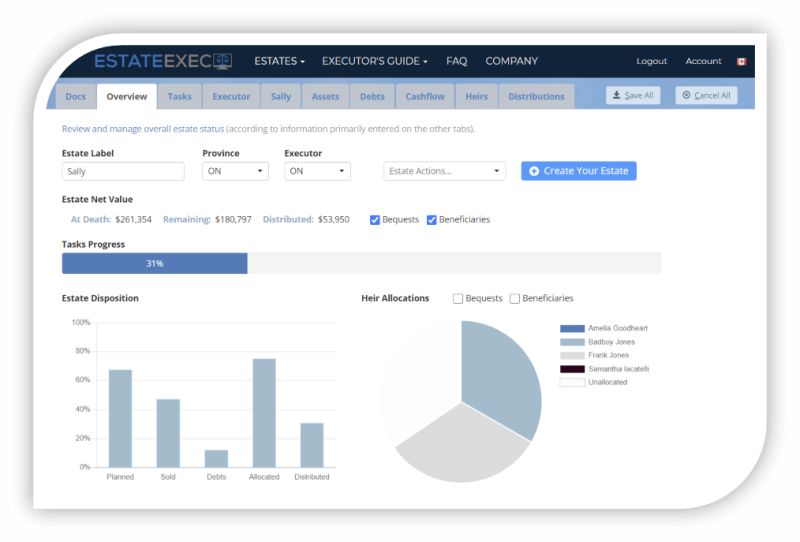Uncheck the Beneficiaries checkbox under Estate Net Value
This screenshot has width=800, height=542.
(x=432, y=220)
